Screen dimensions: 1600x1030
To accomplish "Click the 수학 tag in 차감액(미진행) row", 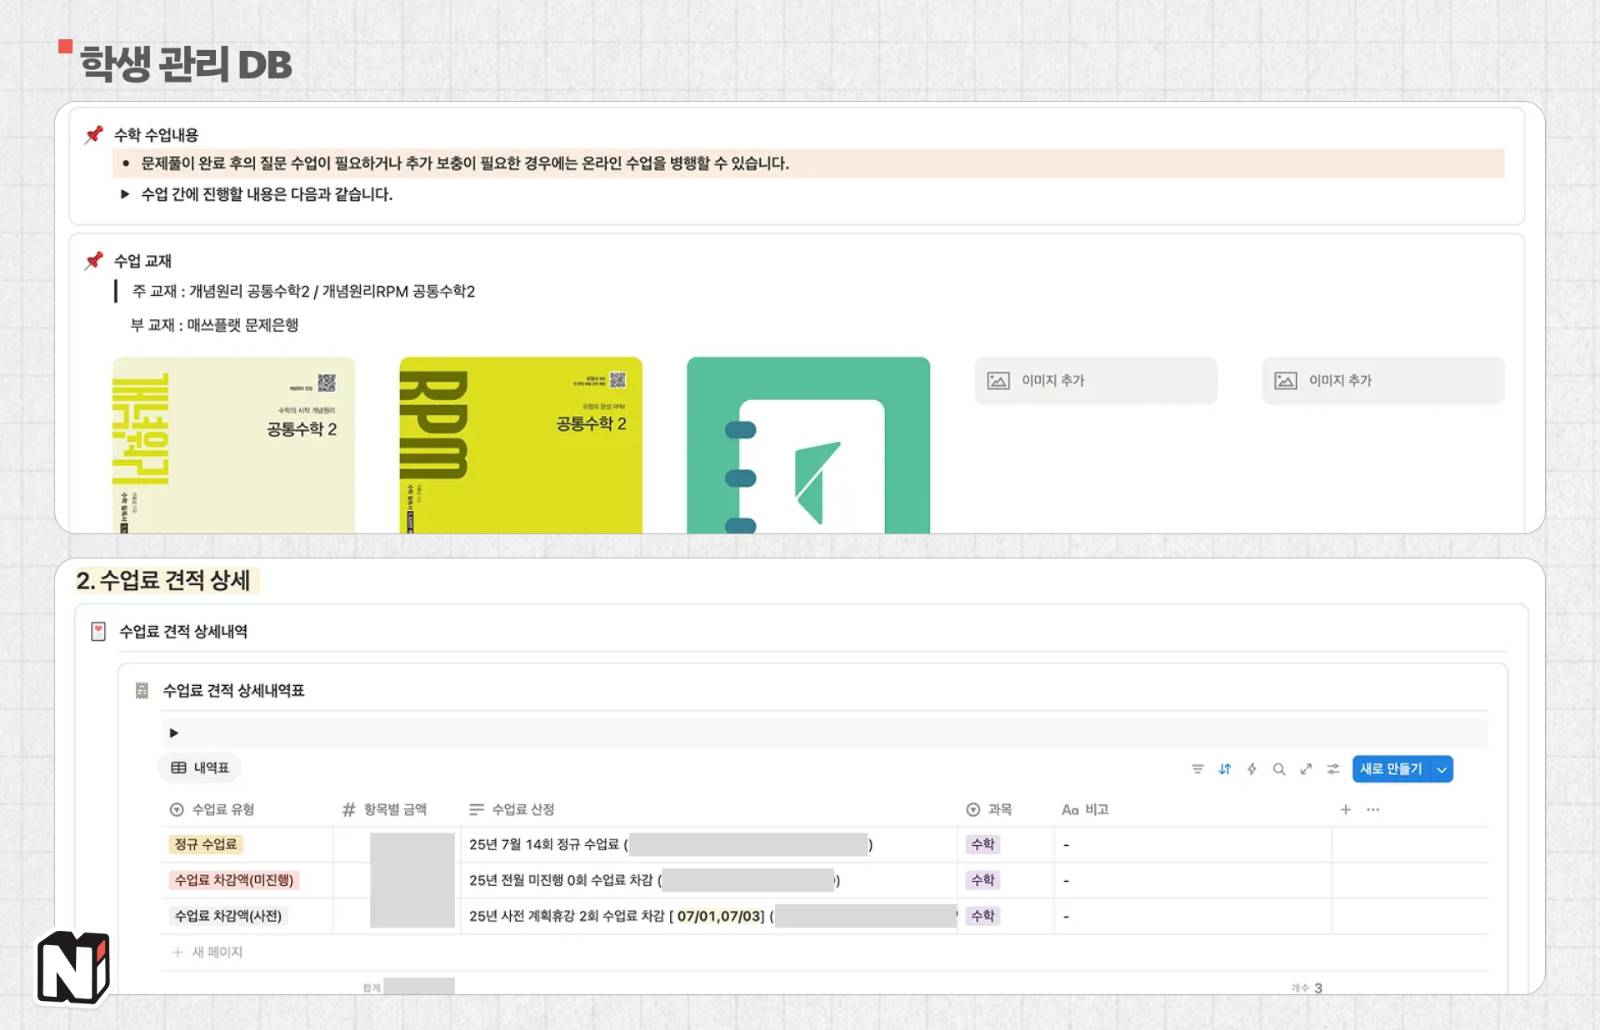I will [983, 880].
